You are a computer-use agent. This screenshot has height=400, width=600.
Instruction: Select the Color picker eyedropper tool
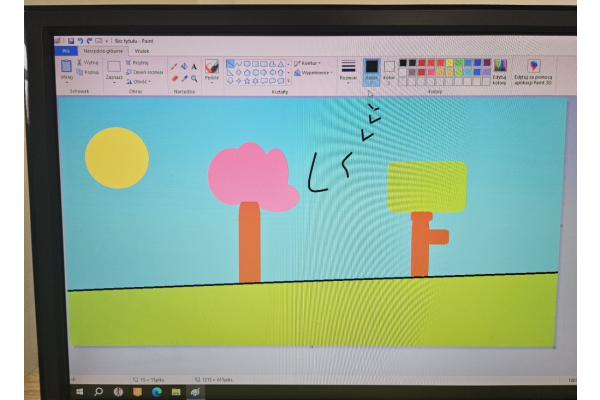pos(184,77)
